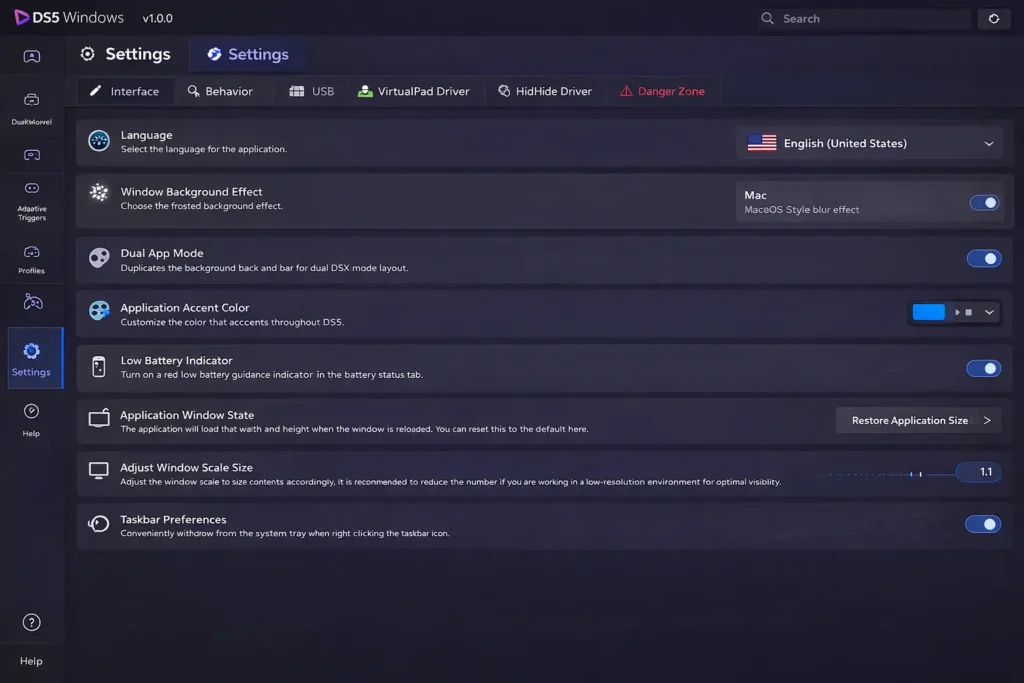Open the VirtualPad Driver tab

click(413, 90)
